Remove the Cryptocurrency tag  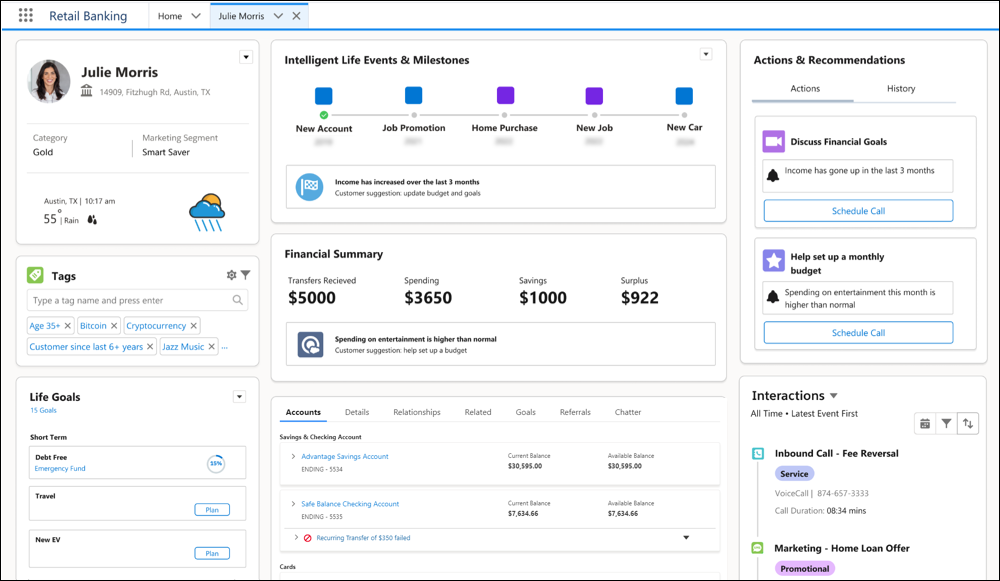click(194, 325)
